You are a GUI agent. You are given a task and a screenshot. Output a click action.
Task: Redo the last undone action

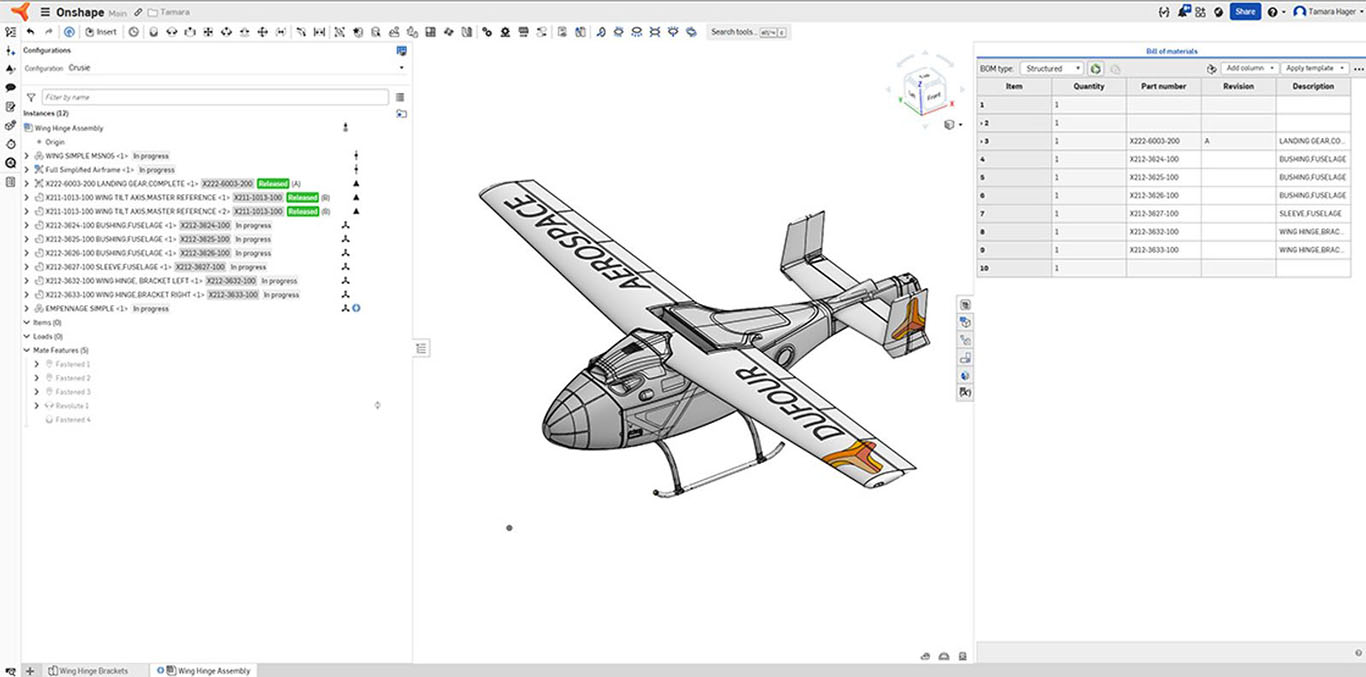(x=48, y=31)
